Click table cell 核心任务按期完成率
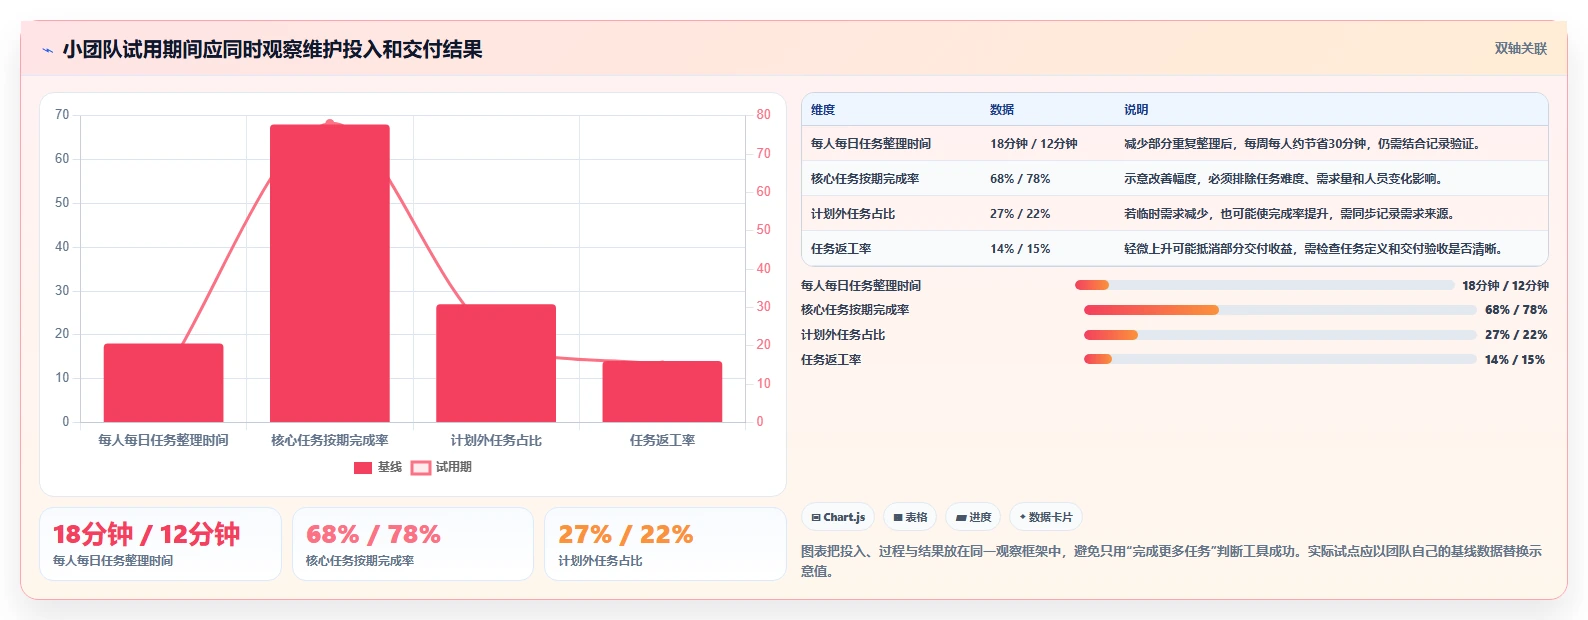 865,179
